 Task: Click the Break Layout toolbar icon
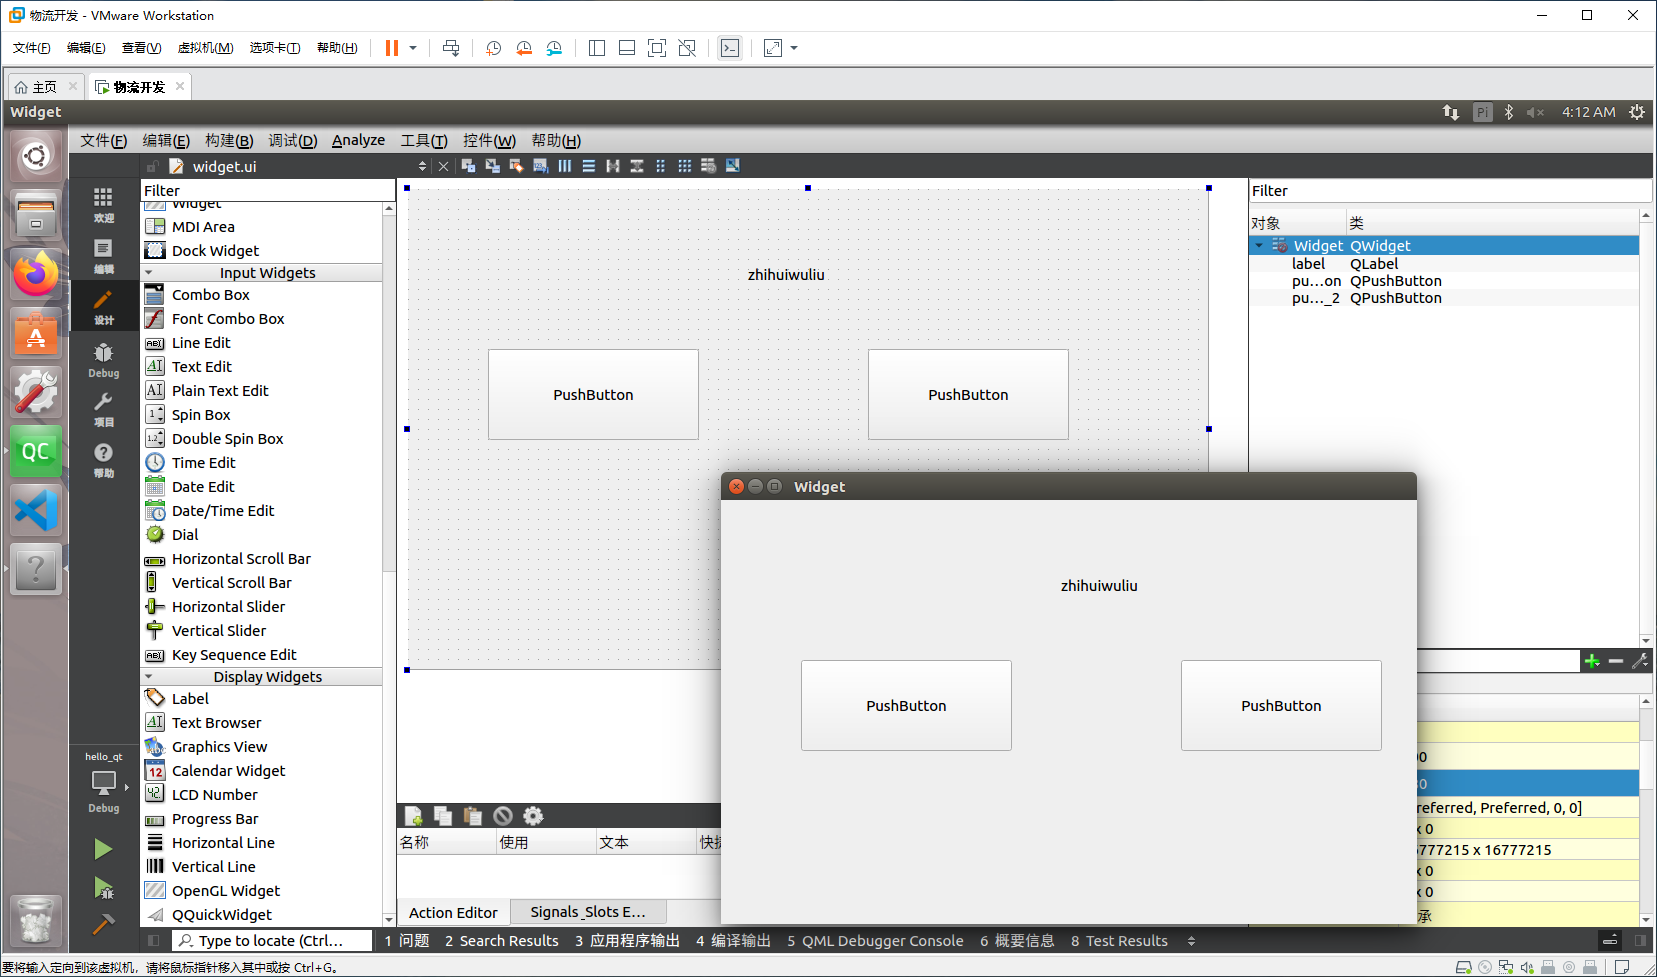click(709, 166)
